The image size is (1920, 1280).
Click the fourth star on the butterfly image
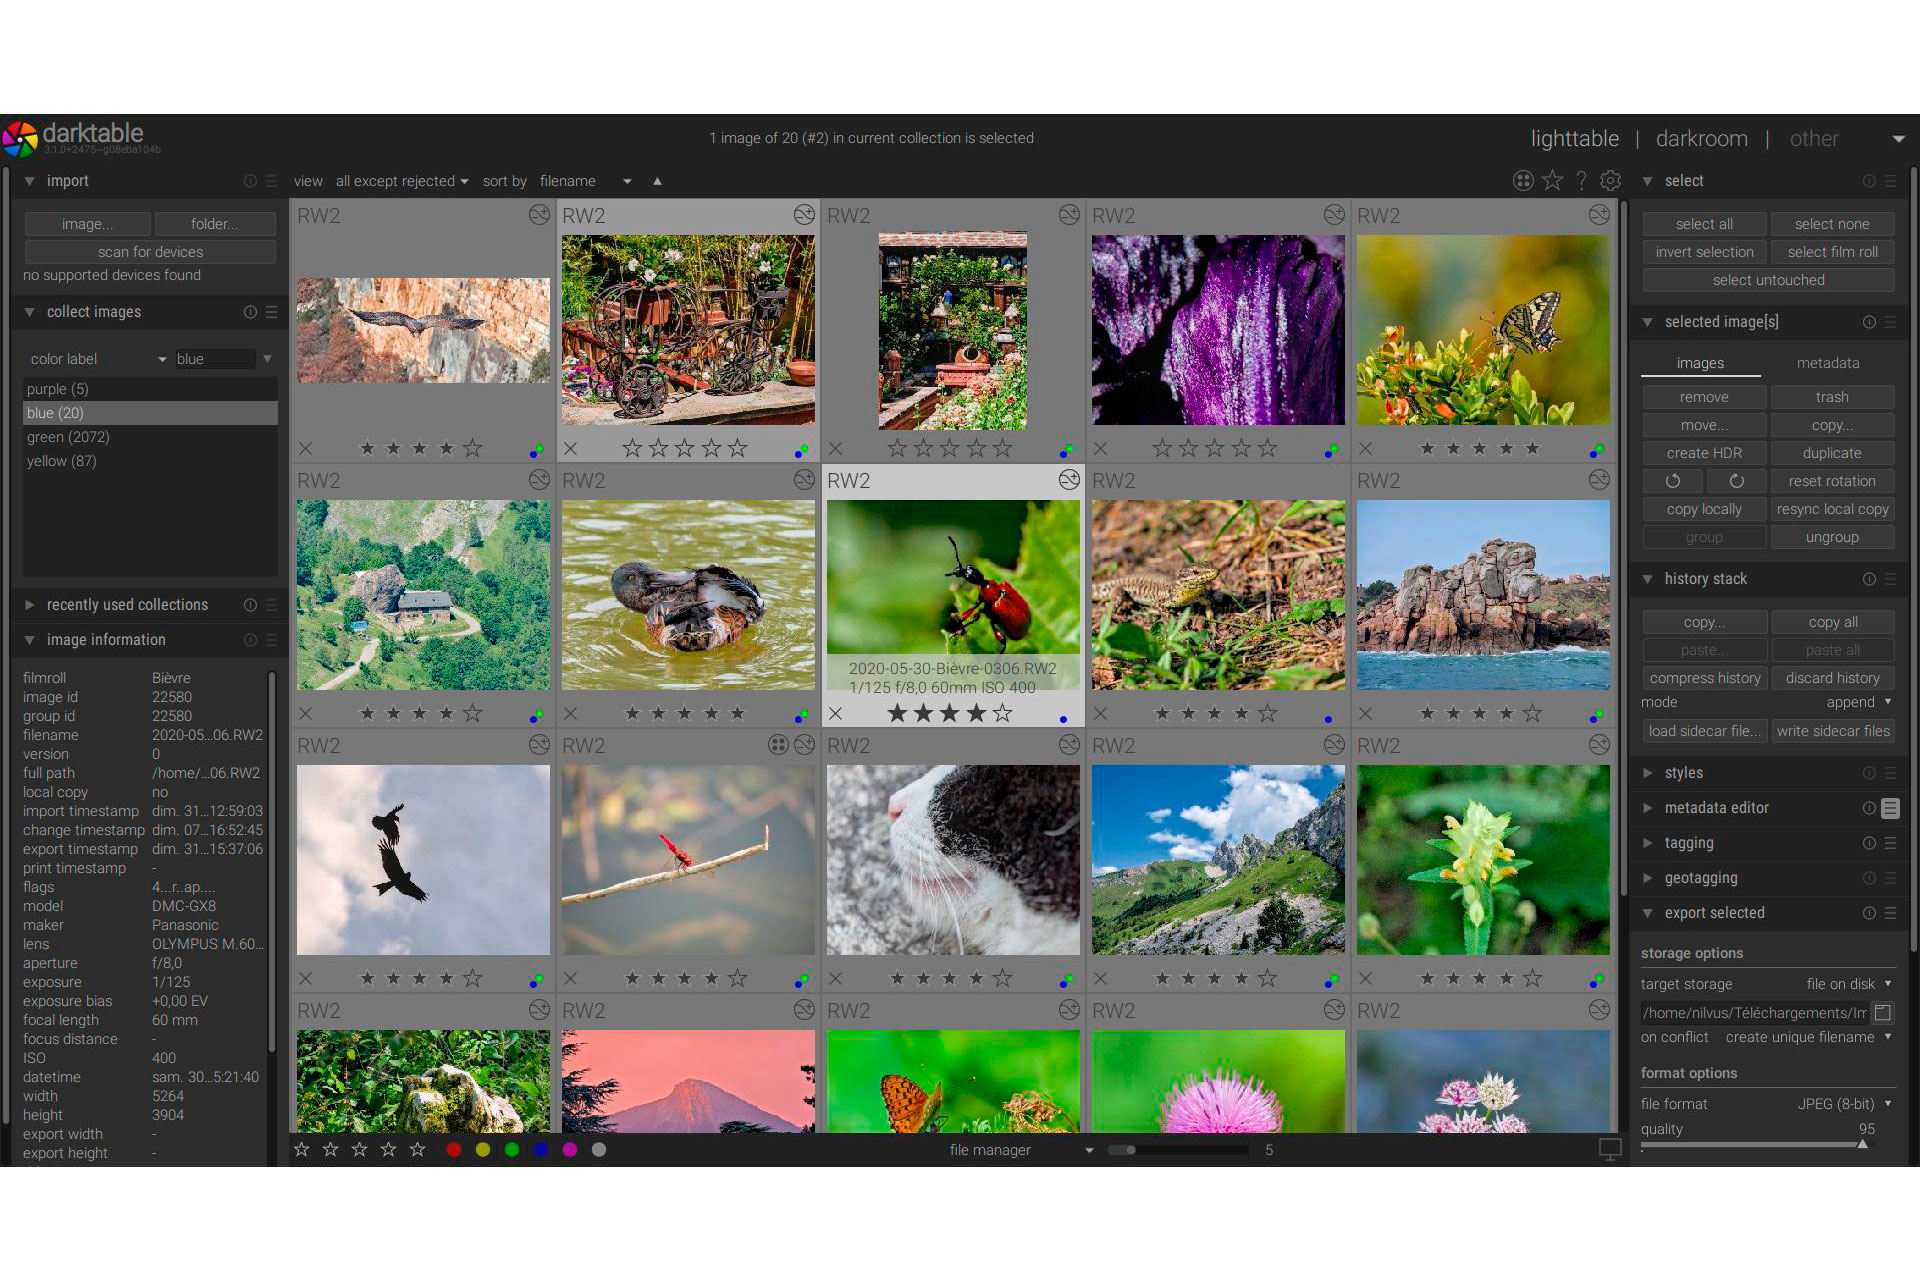tap(1508, 448)
